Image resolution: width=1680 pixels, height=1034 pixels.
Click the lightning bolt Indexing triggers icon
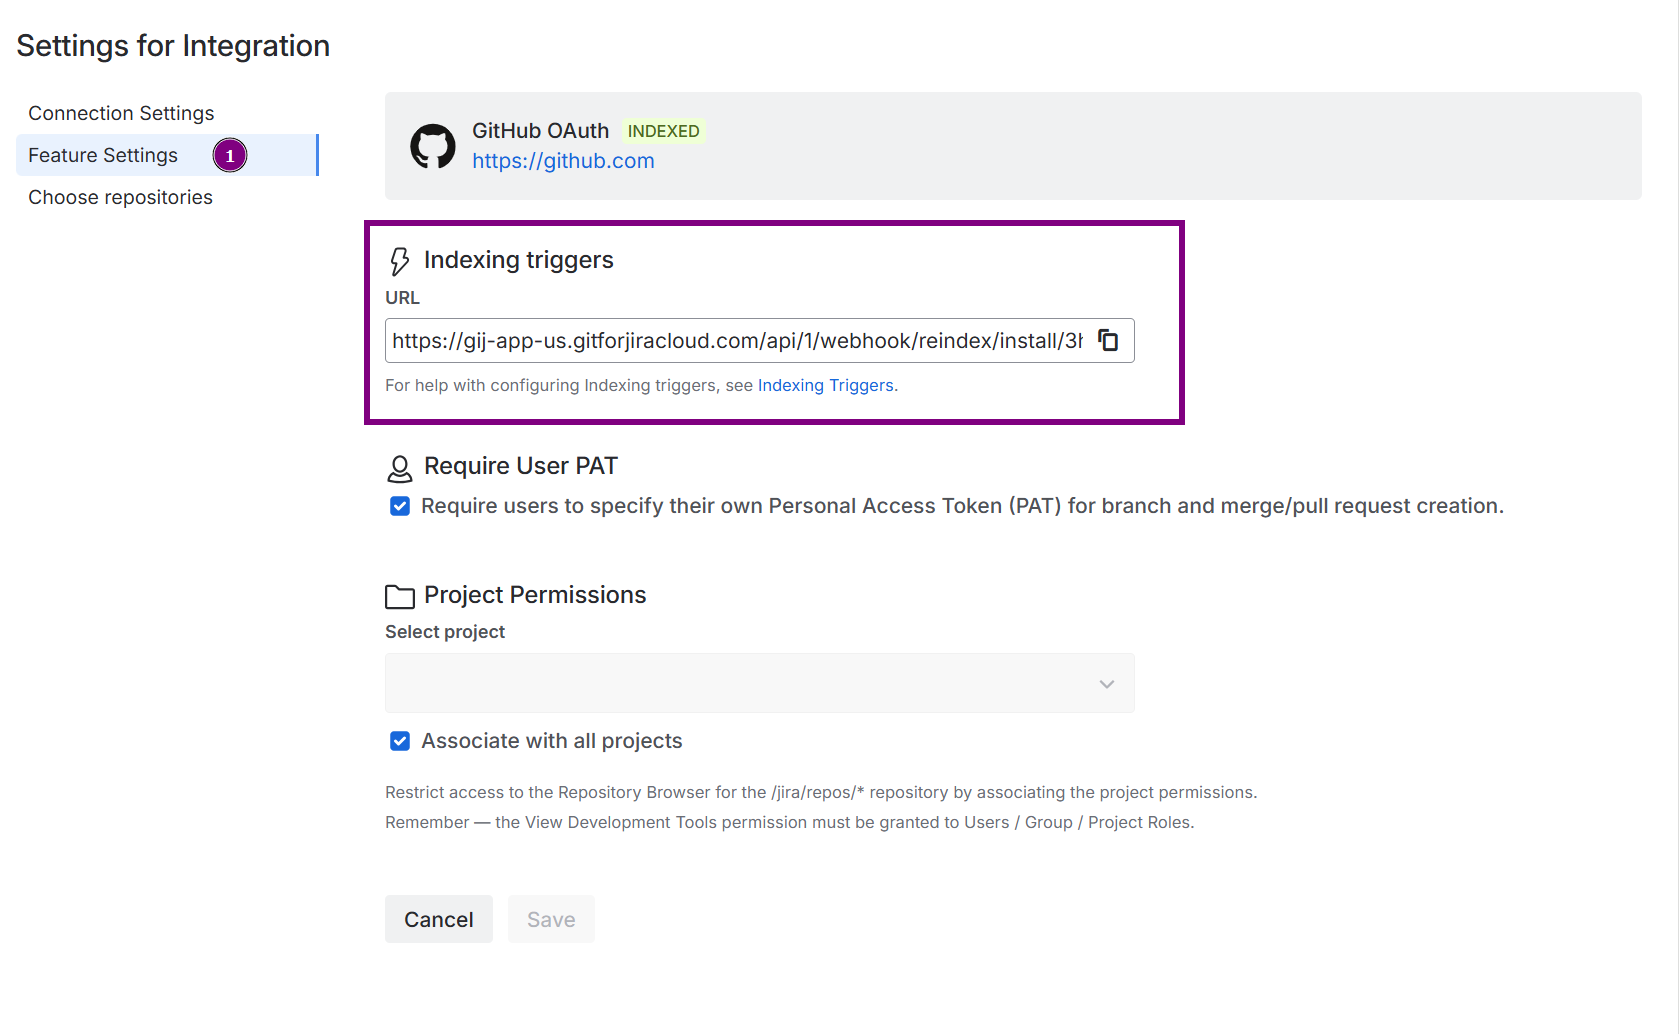tap(400, 261)
